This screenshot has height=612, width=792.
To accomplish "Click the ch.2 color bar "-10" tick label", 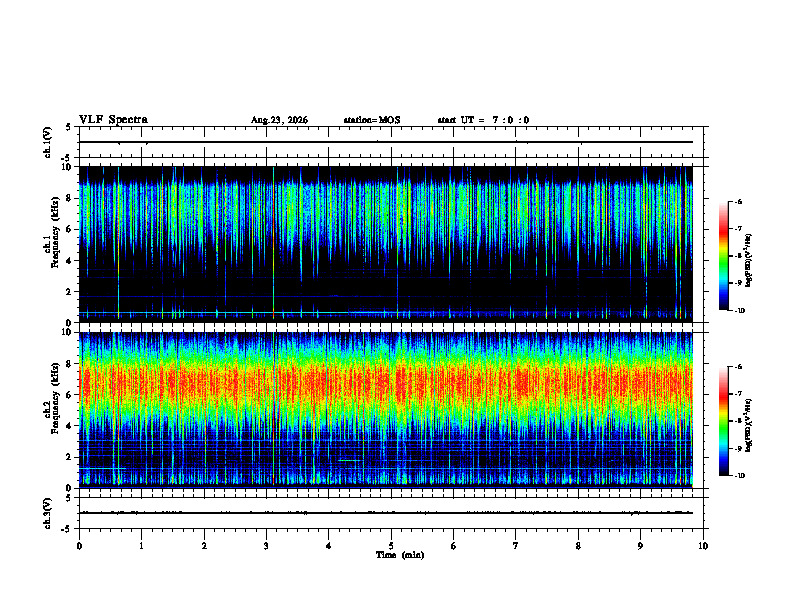I will (x=739, y=476).
